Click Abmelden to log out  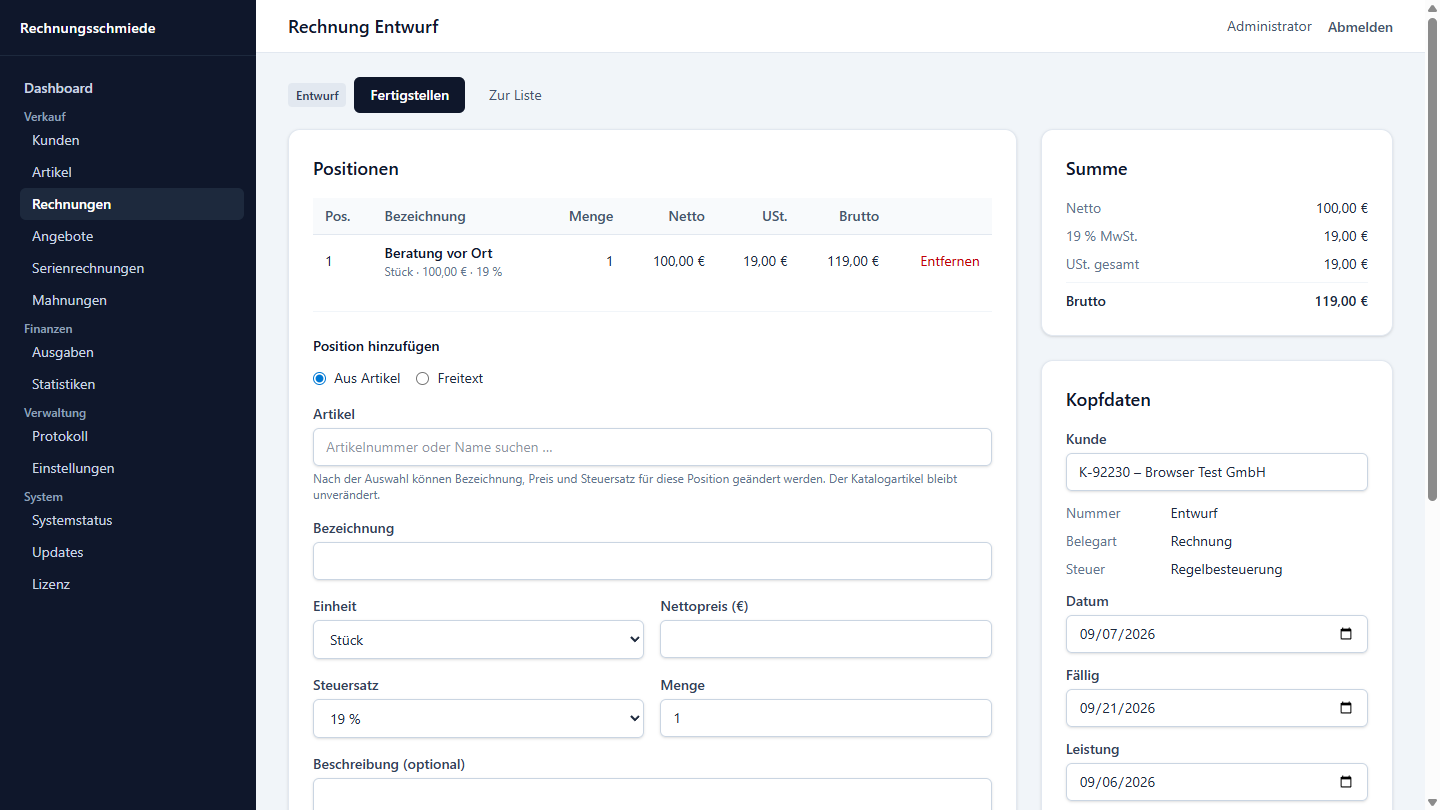1360,27
